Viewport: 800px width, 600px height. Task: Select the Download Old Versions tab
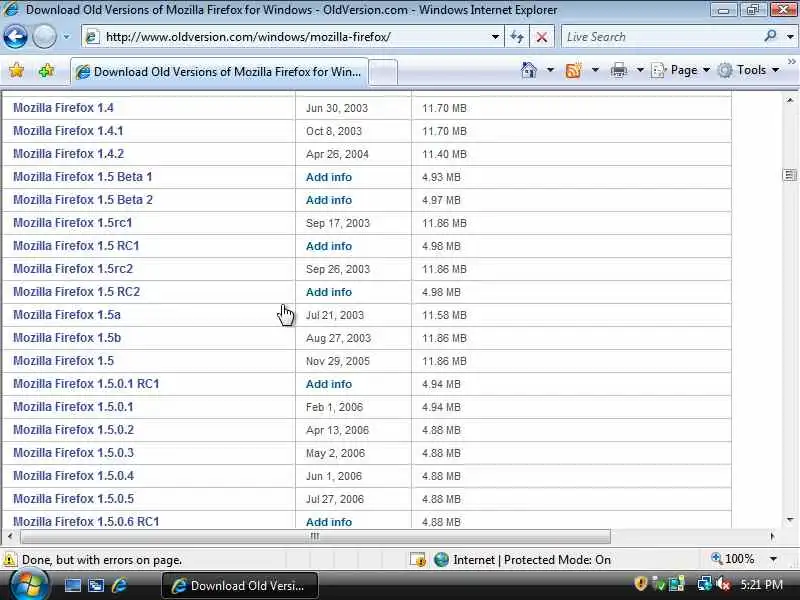click(x=219, y=72)
